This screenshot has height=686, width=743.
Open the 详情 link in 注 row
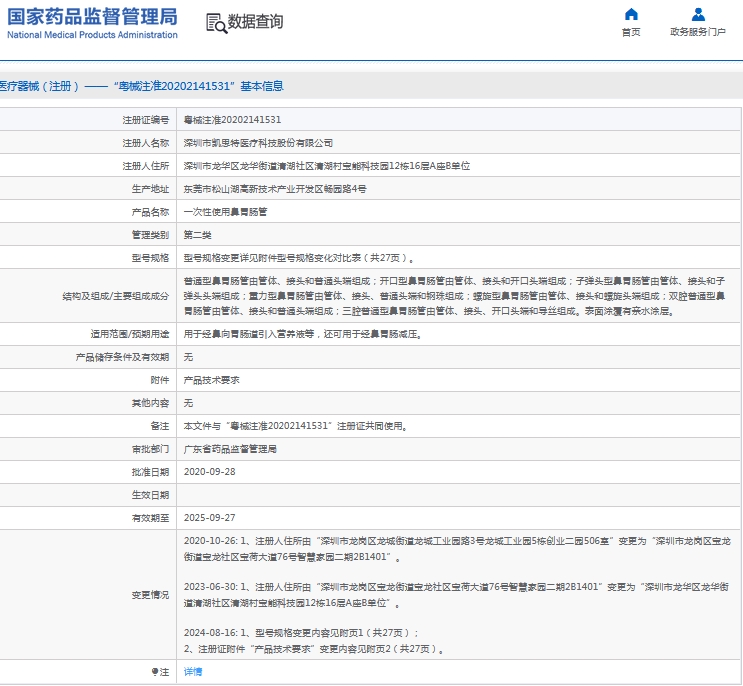click(193, 672)
